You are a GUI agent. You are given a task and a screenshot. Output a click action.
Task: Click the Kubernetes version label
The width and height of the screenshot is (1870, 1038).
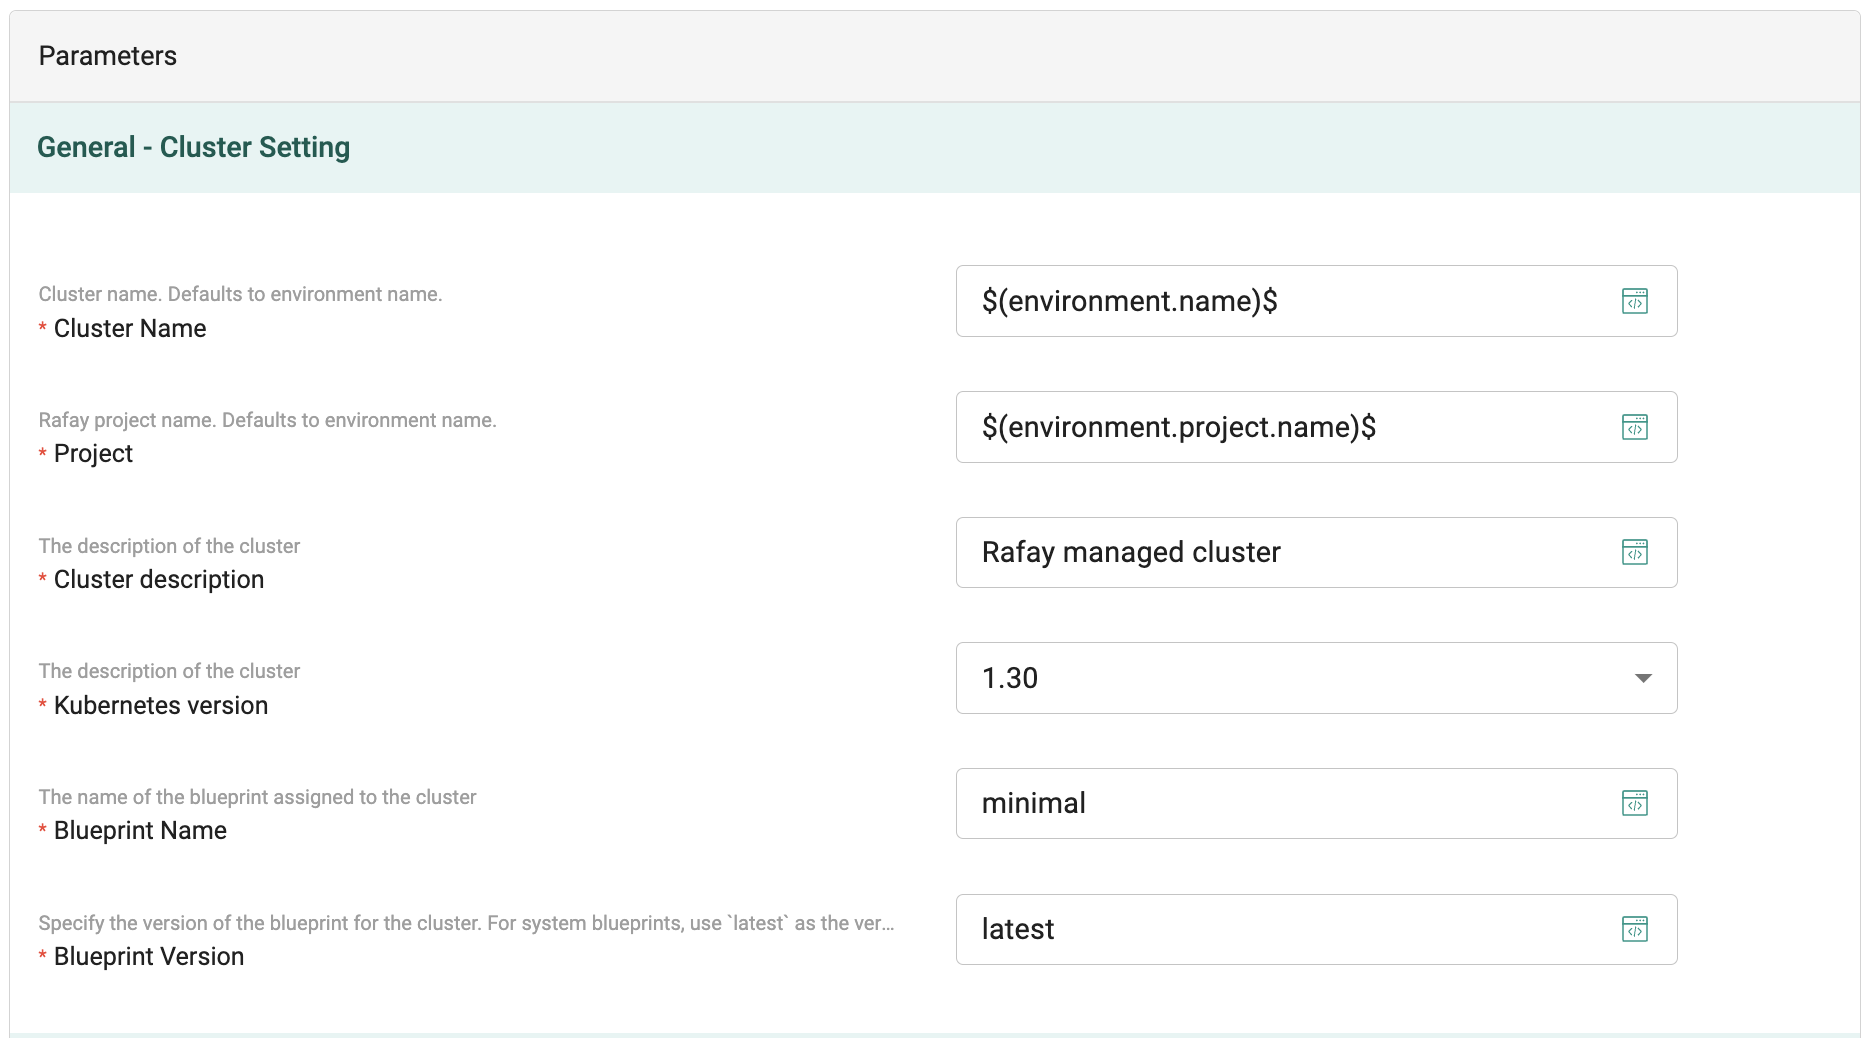[161, 705]
